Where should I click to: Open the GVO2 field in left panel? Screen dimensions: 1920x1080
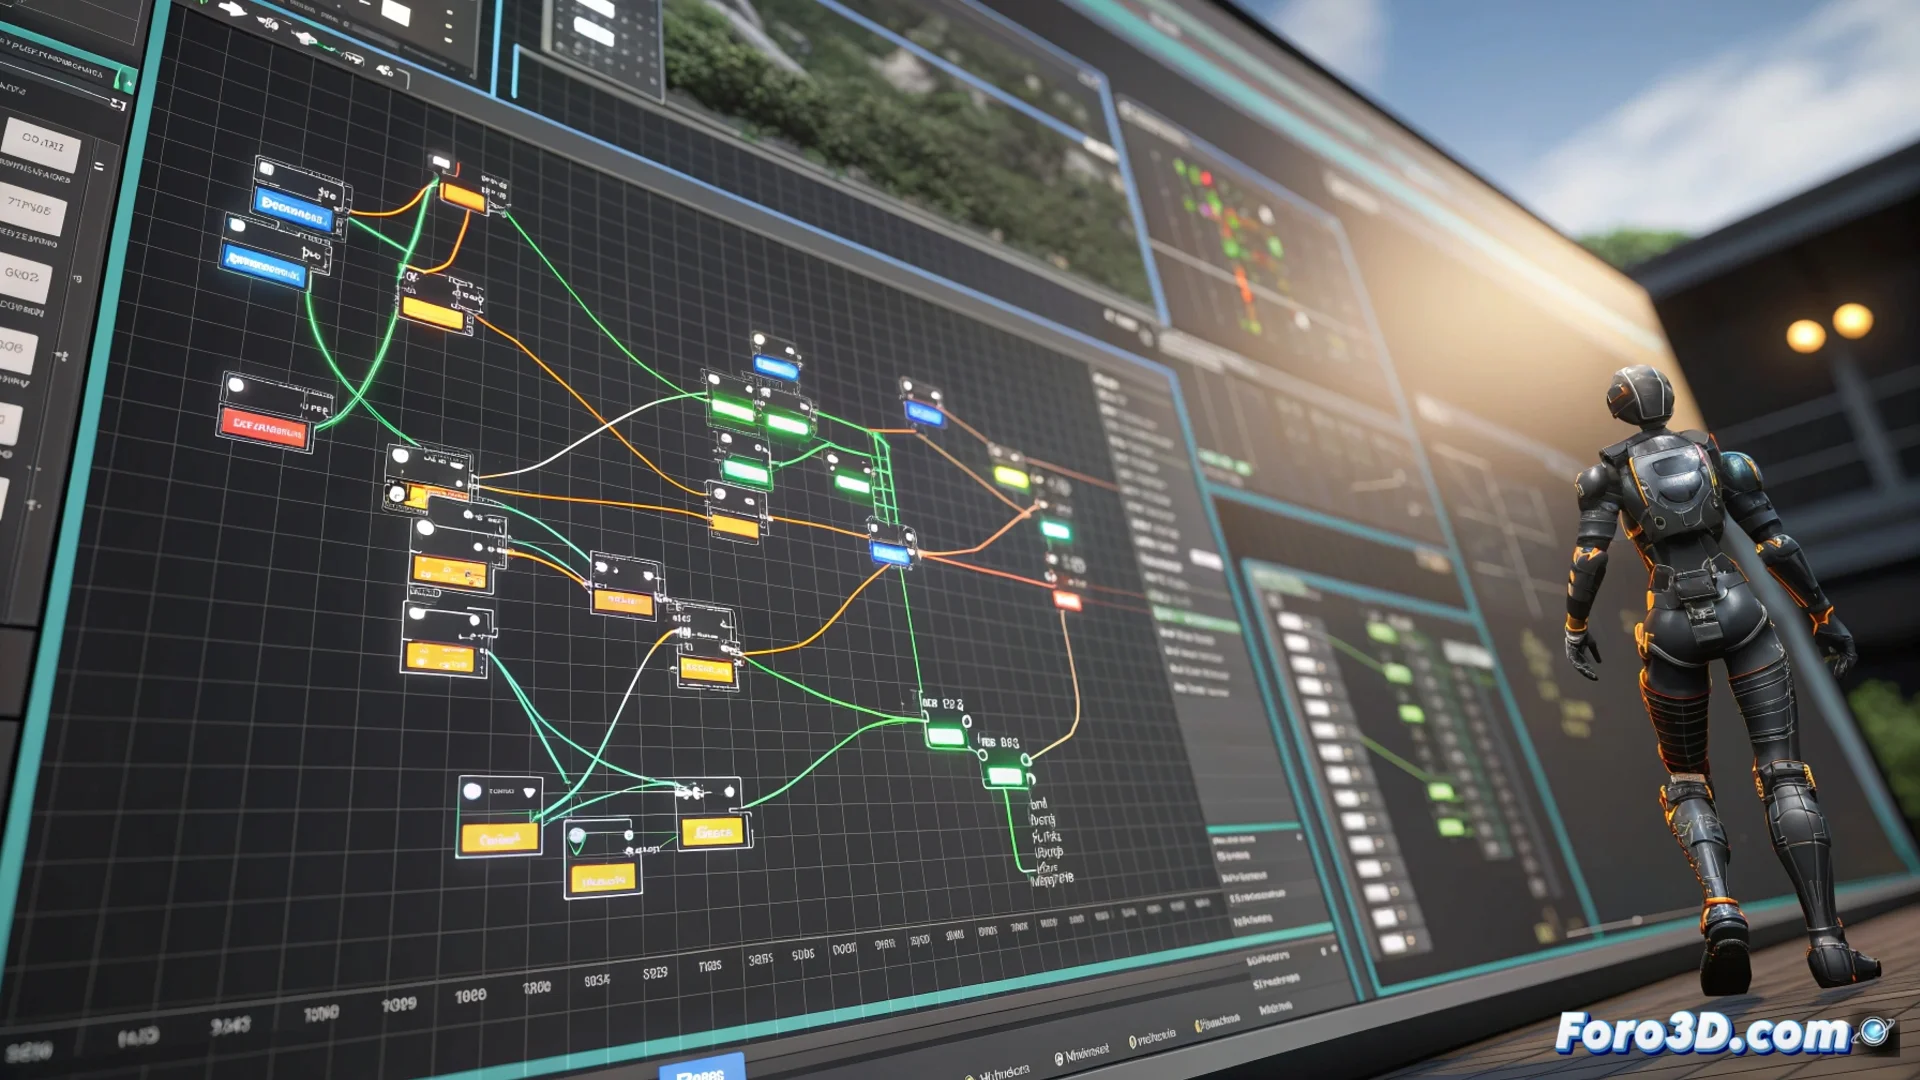(24, 274)
